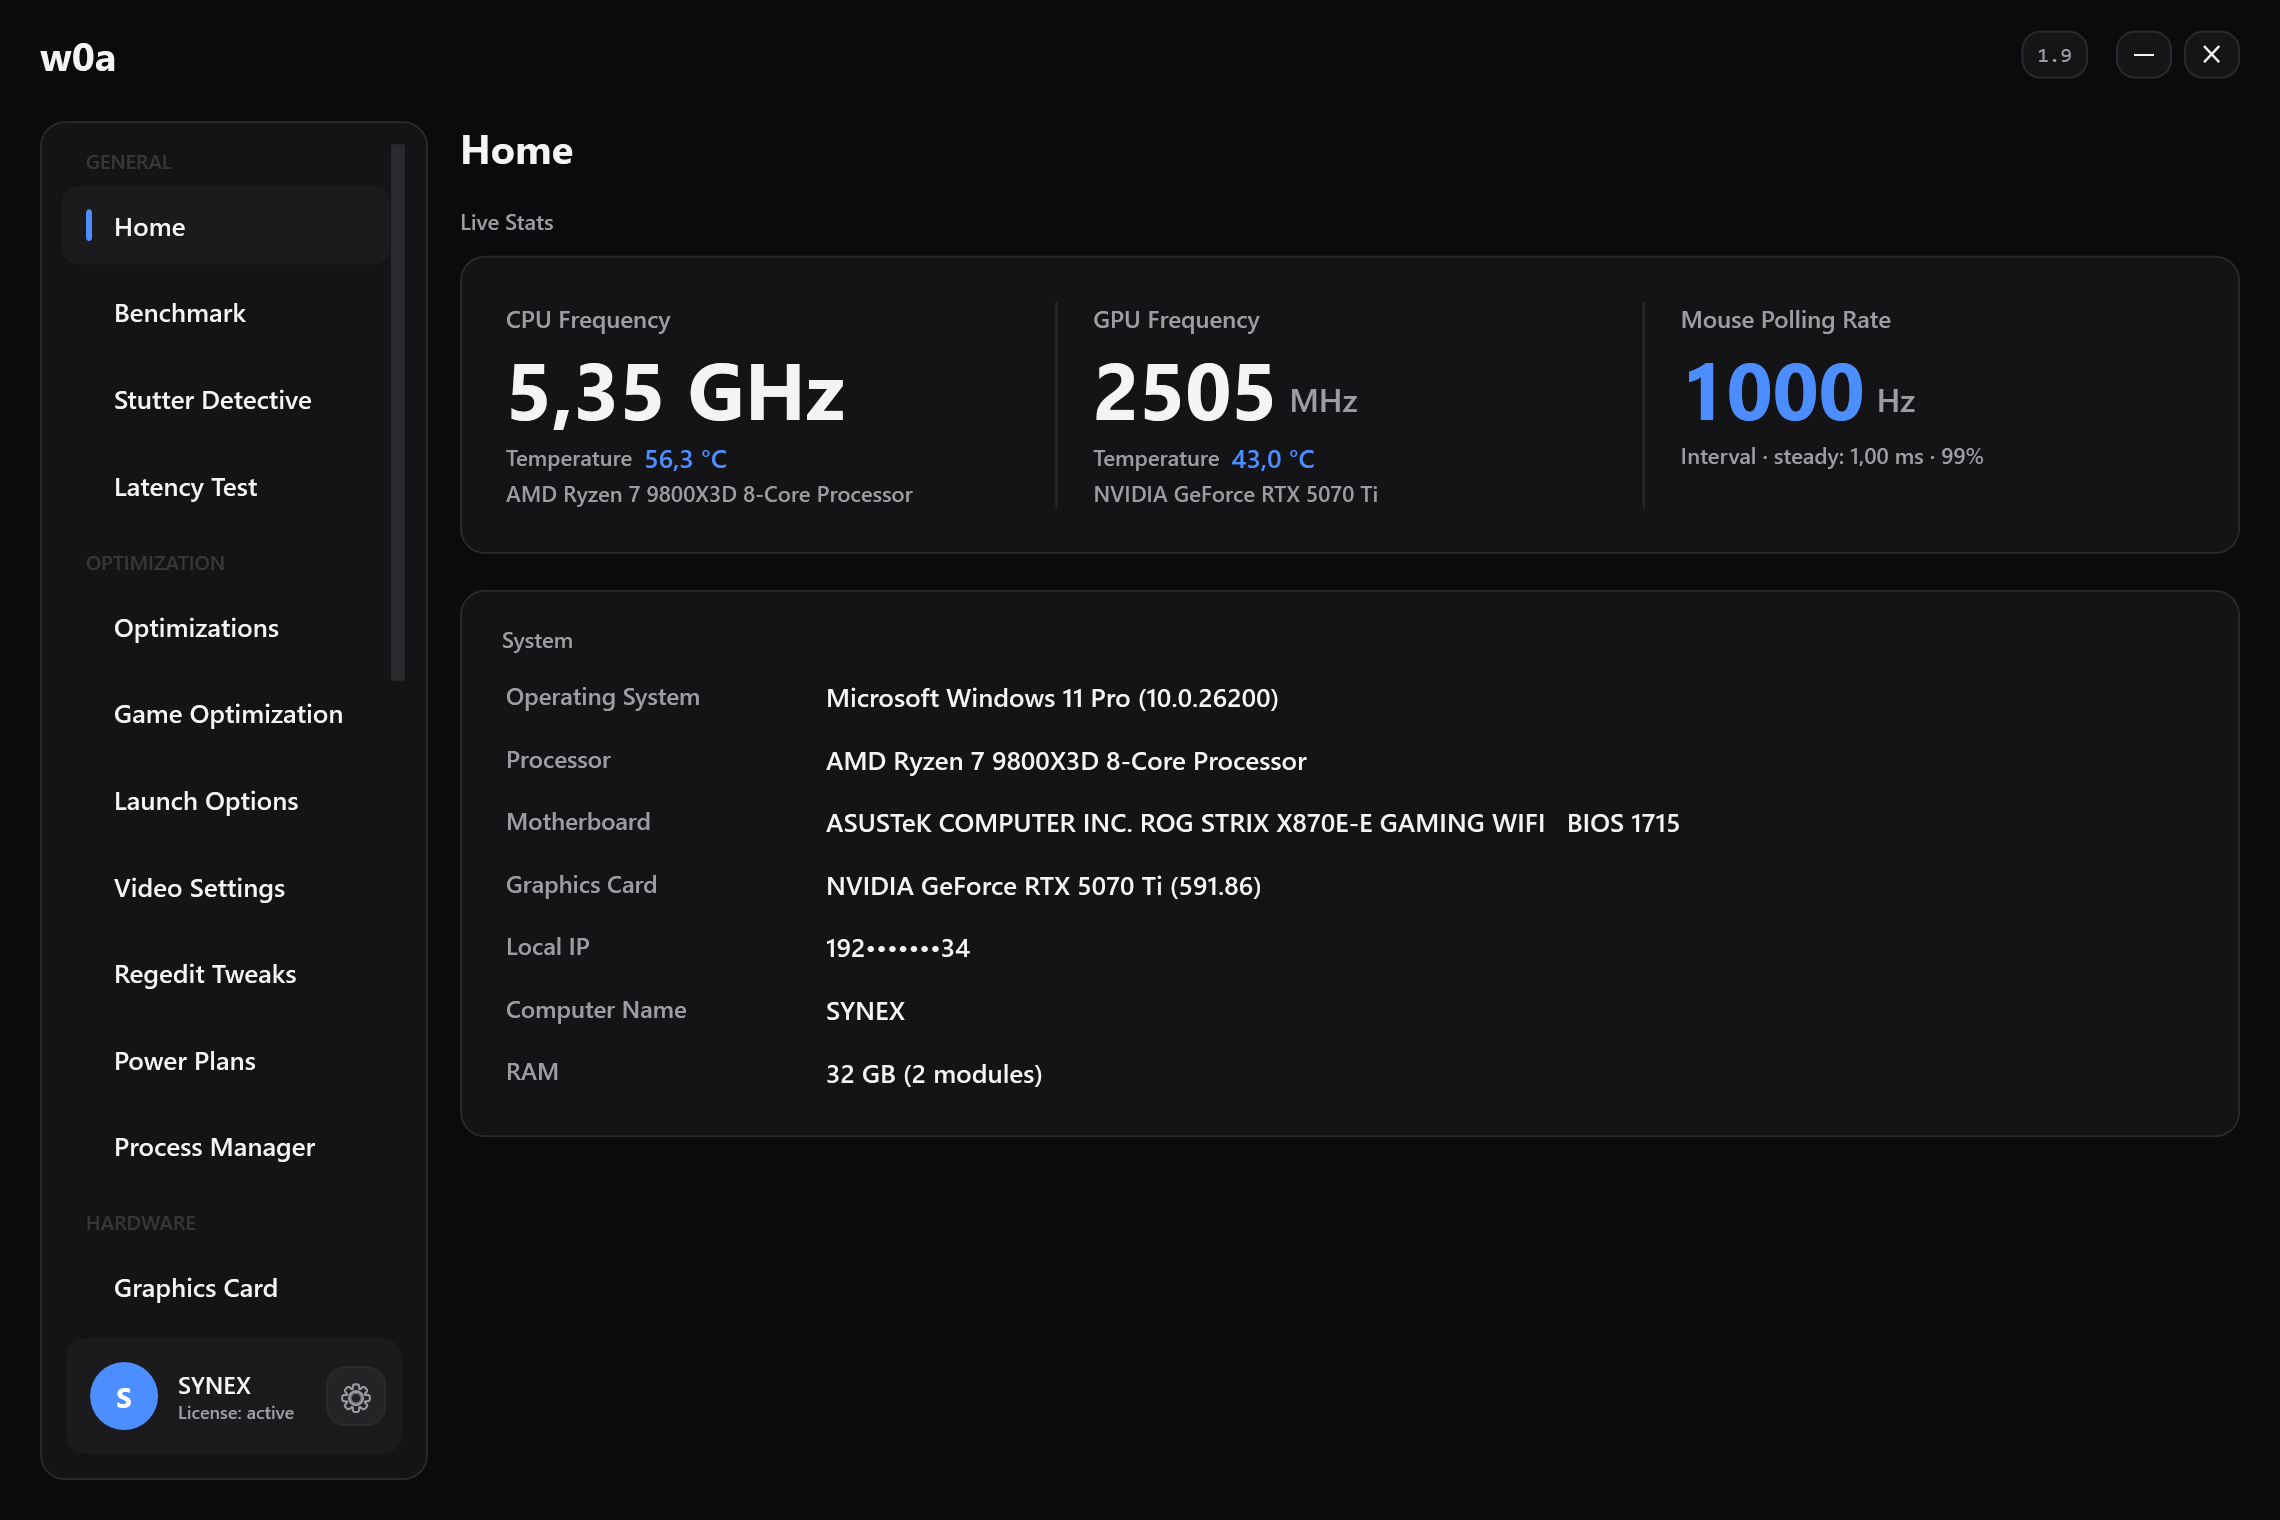Click the Computer Name value SYNEX
The image size is (2280, 1520).
pyautogui.click(x=865, y=1011)
